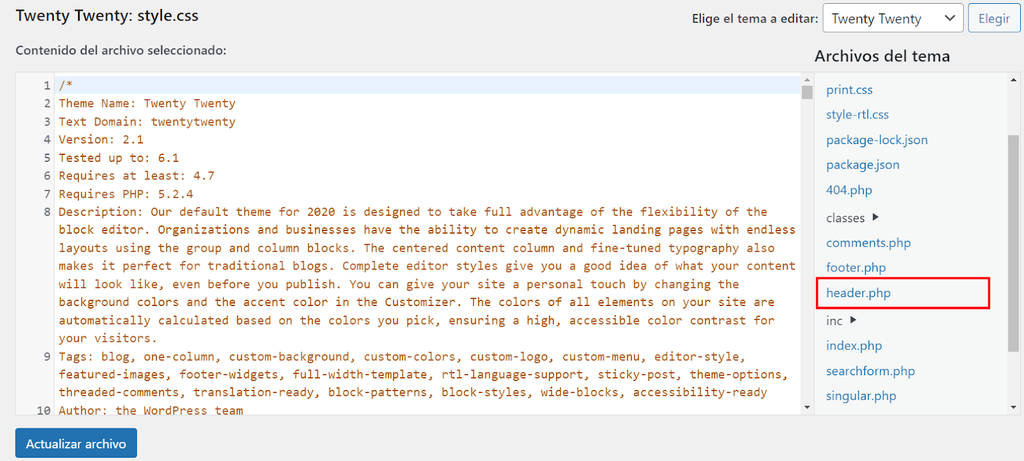Expand the inc folder arrow
The image size is (1024, 461).
click(x=853, y=320)
